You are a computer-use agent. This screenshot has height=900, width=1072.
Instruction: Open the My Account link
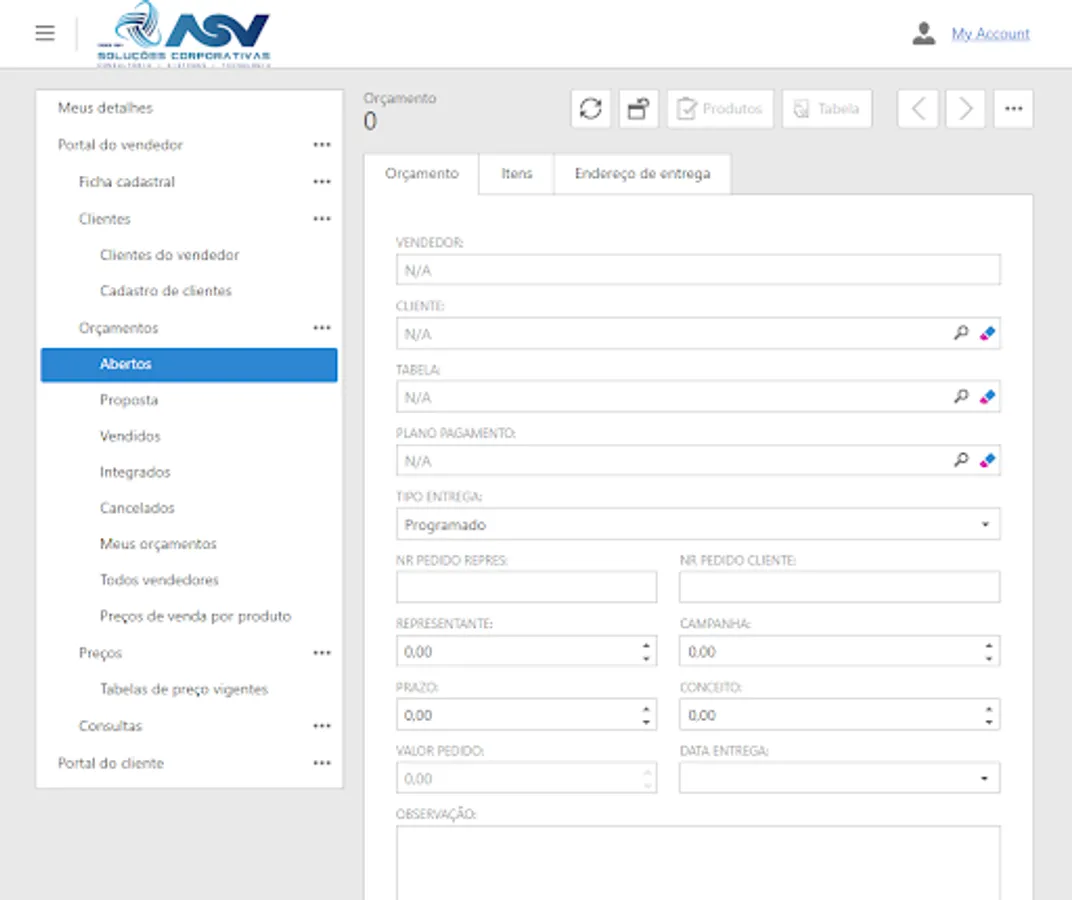tap(990, 34)
